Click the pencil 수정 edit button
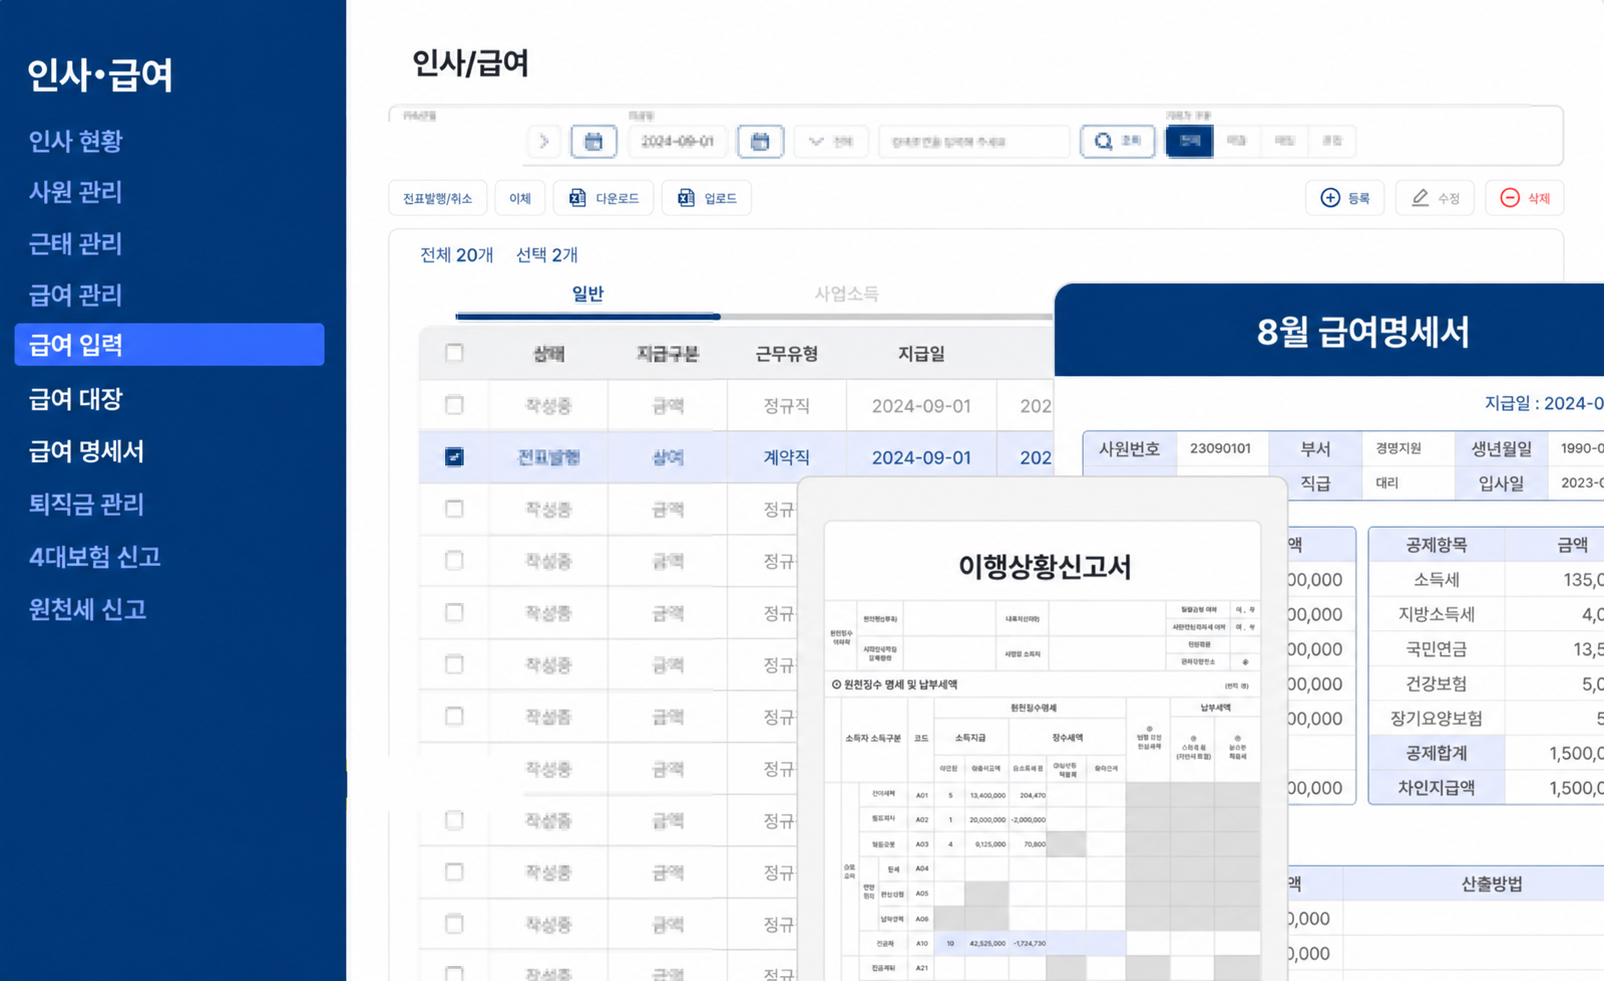This screenshot has width=1604, height=981. coord(1435,198)
